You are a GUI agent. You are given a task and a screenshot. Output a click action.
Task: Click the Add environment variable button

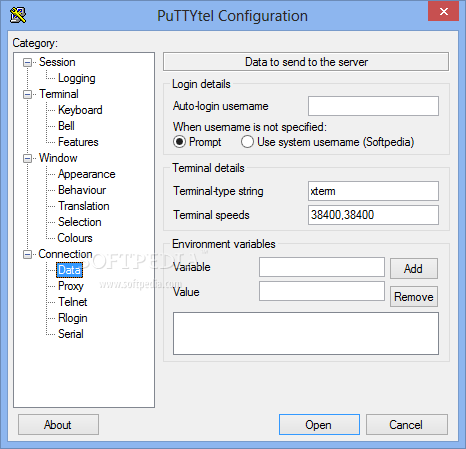coord(414,268)
